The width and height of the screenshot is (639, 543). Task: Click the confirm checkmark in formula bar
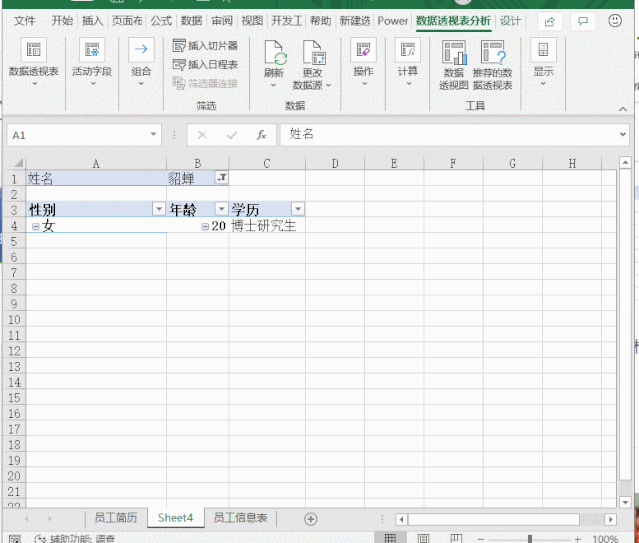coord(232,135)
